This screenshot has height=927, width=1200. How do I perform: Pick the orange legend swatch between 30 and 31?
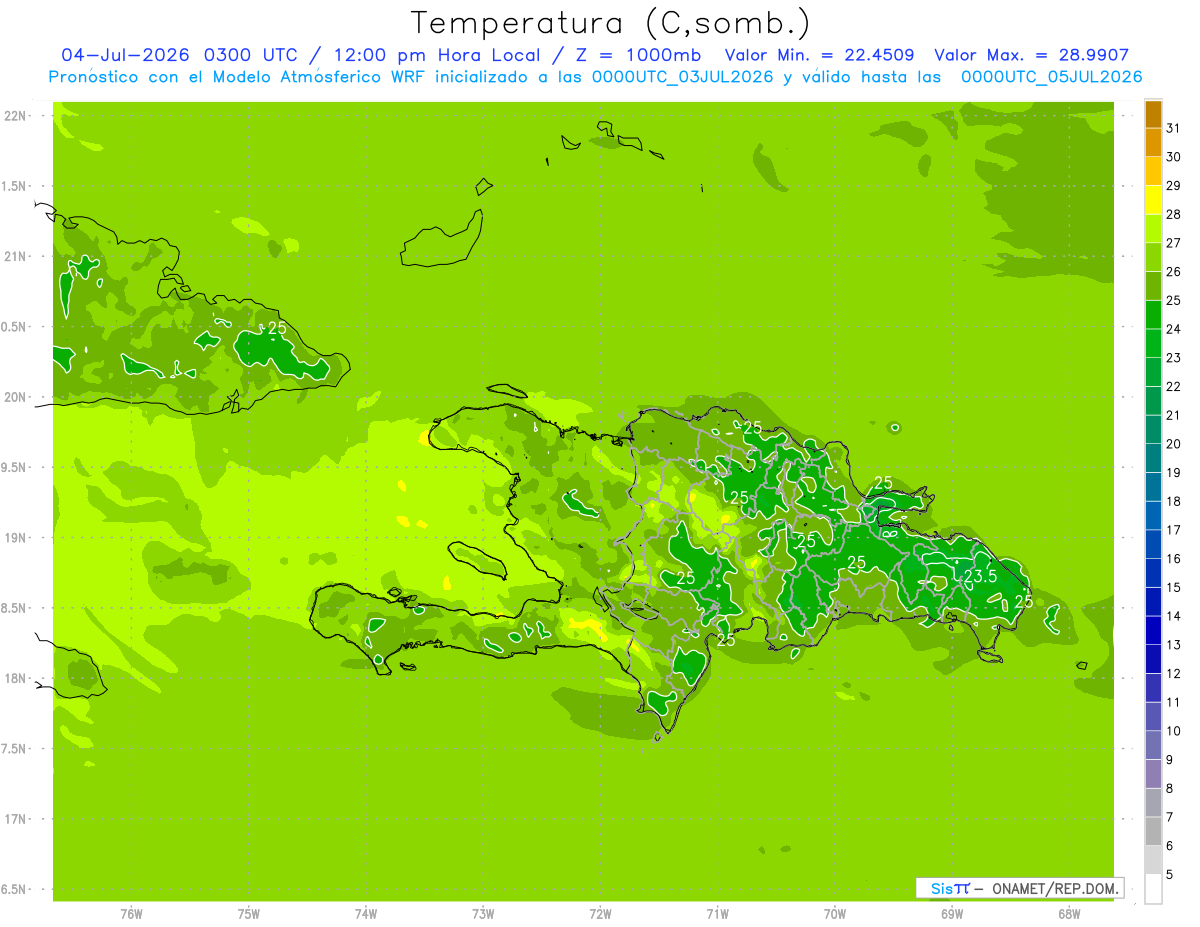point(1153,143)
